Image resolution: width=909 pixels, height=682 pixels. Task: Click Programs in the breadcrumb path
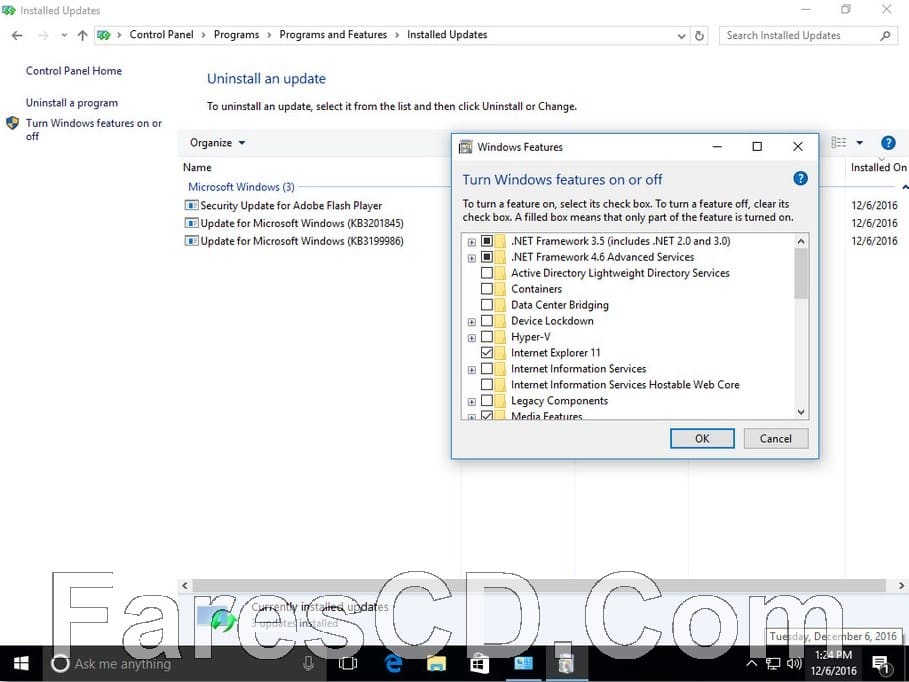(x=237, y=35)
